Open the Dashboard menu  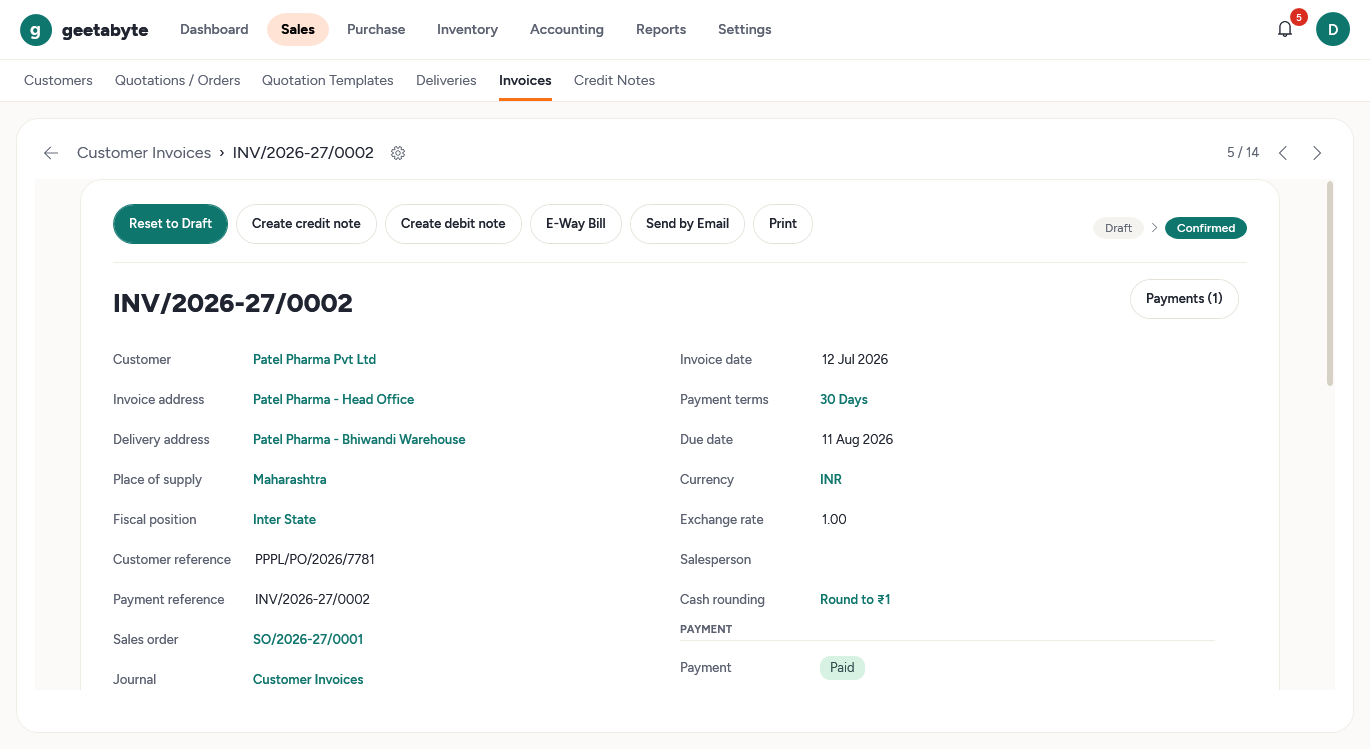click(214, 30)
